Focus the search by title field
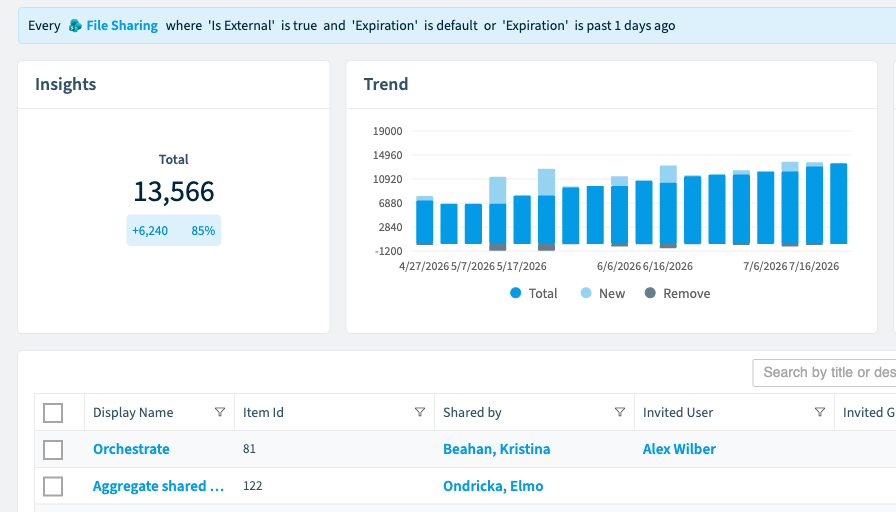896x512 pixels. (824, 373)
